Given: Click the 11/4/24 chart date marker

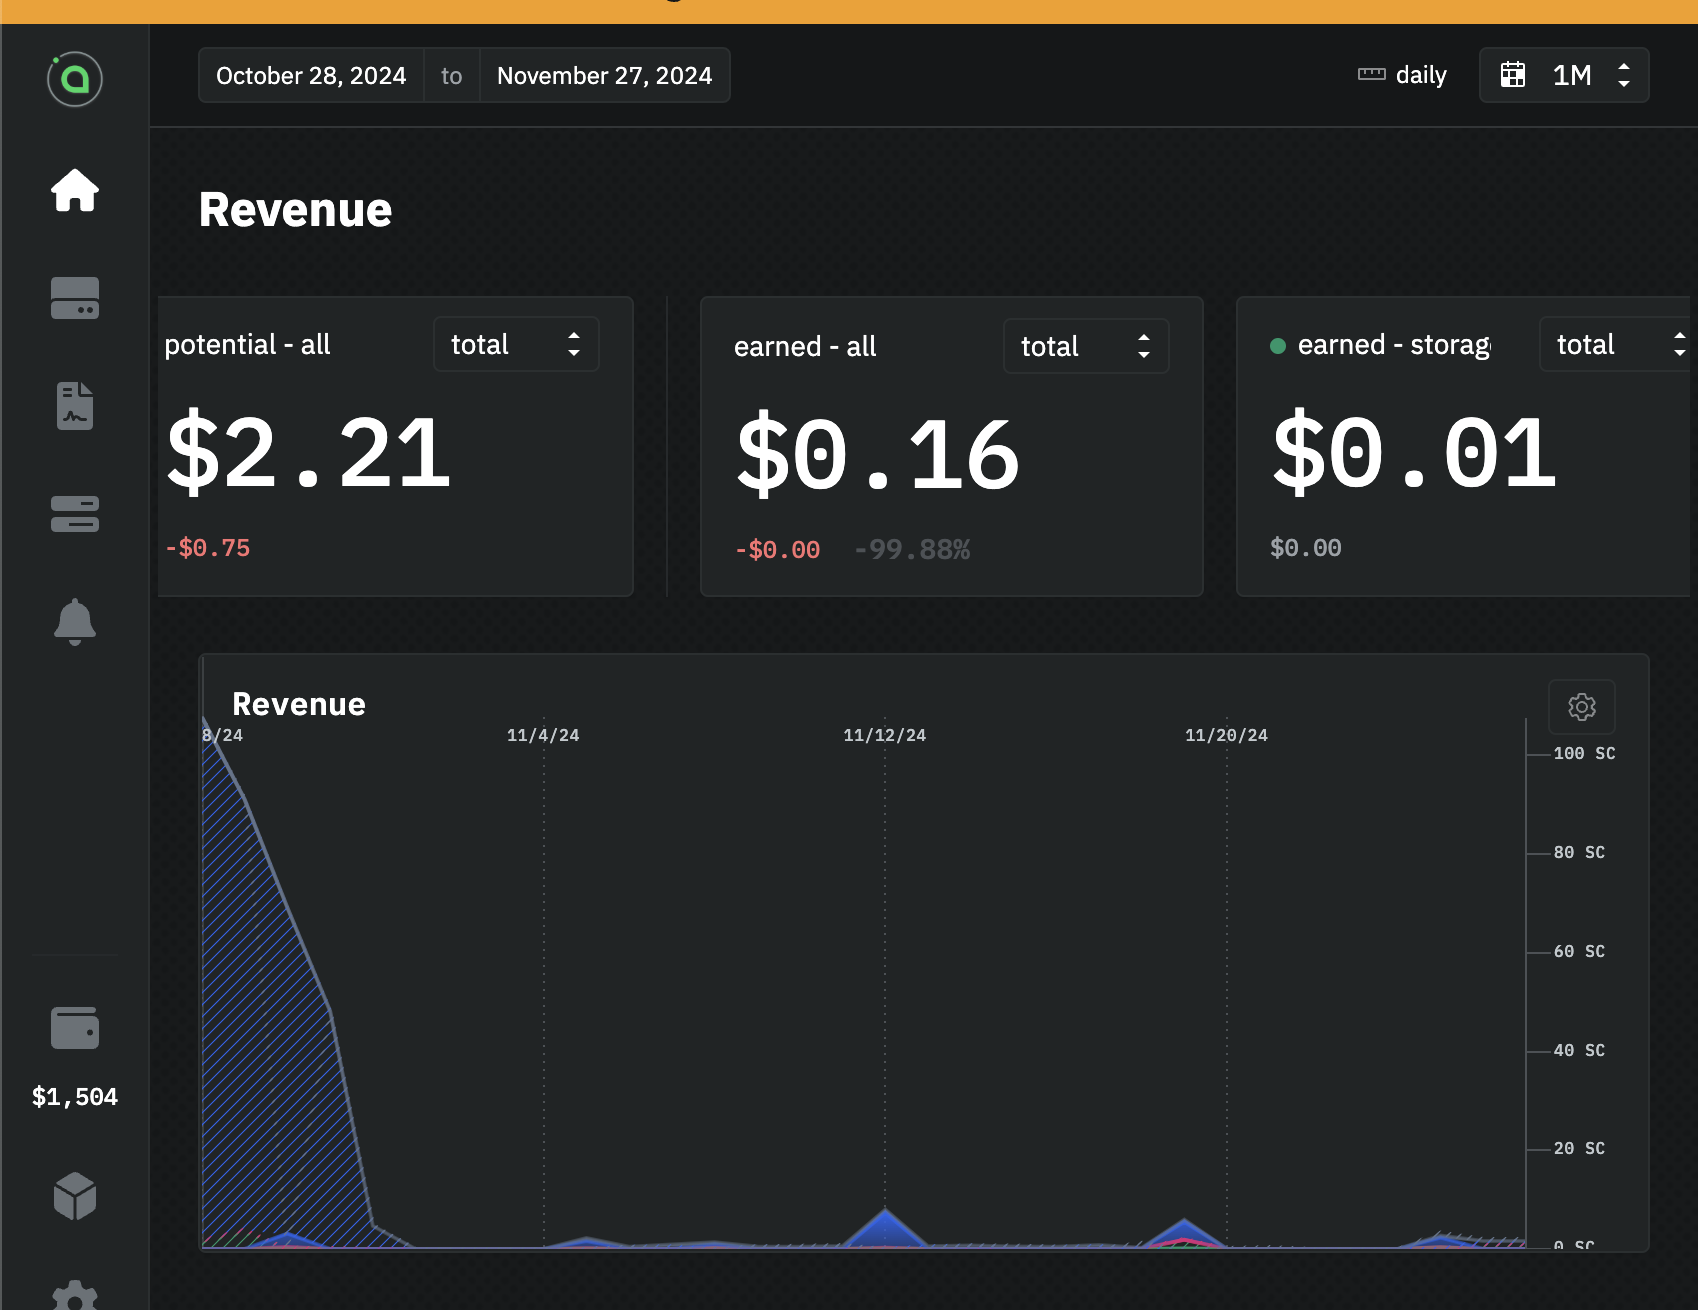Looking at the screenshot, I should [x=543, y=735].
